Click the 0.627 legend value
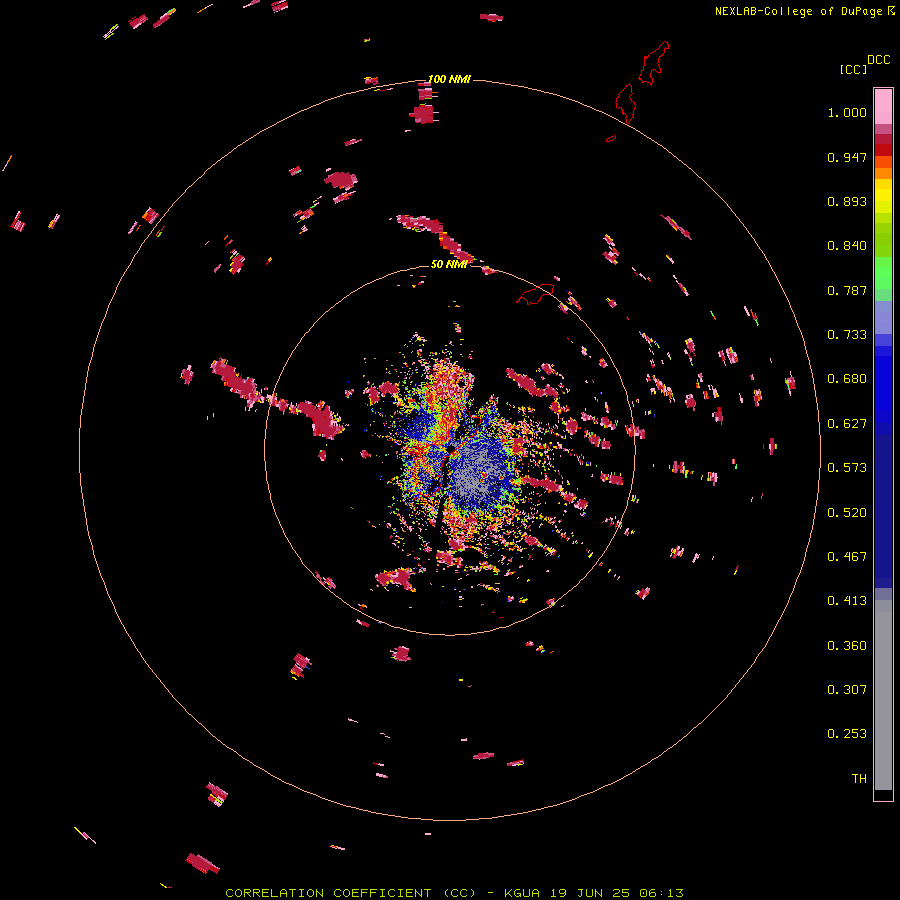The width and height of the screenshot is (900, 900). [847, 424]
